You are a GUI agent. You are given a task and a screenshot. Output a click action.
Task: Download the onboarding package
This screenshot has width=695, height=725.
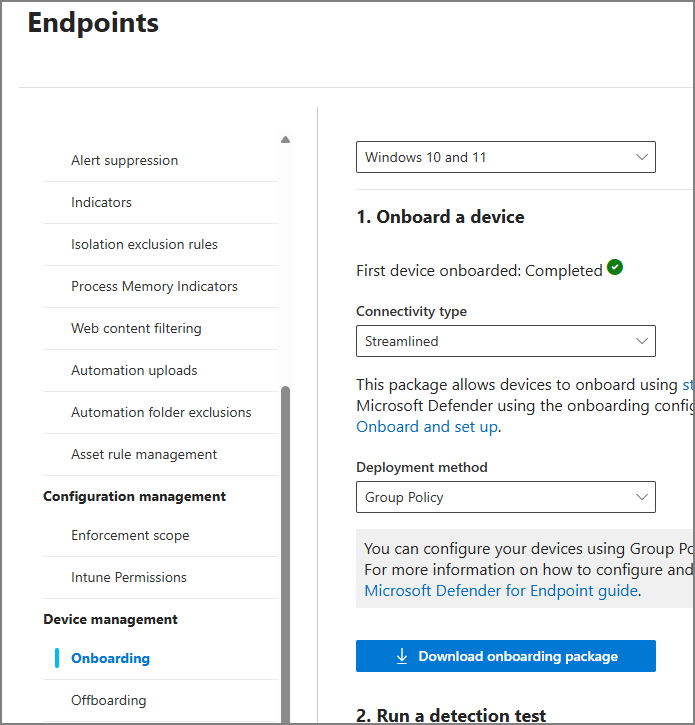(505, 656)
